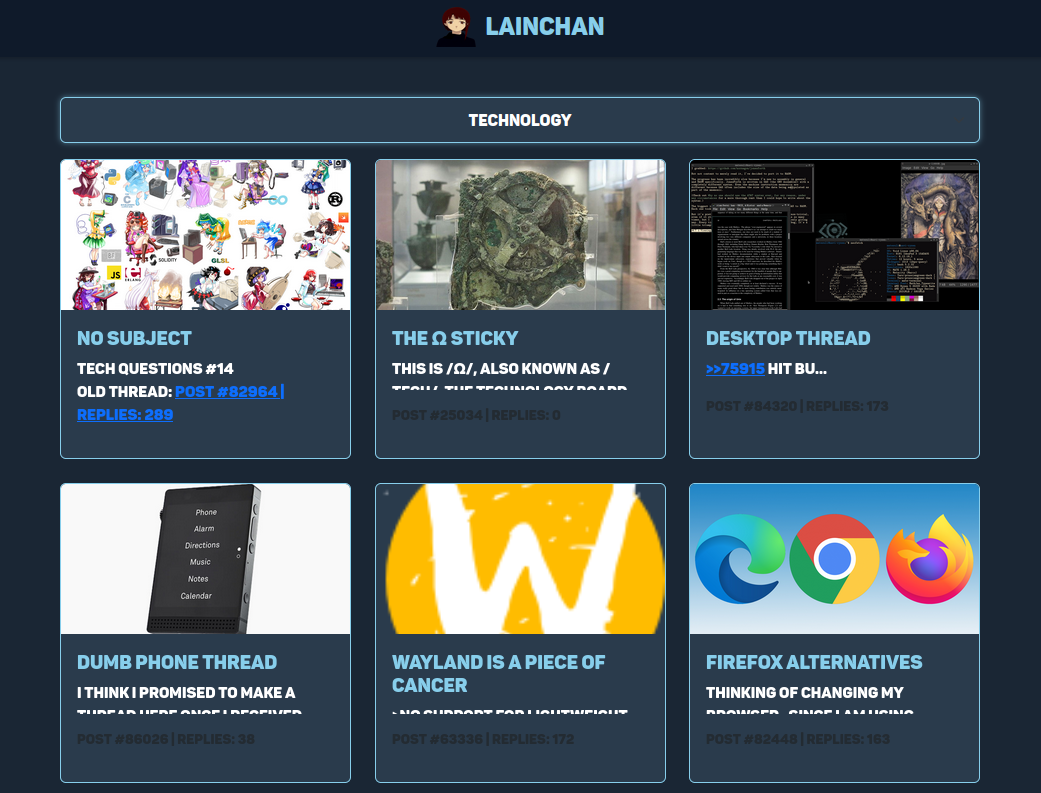Follow the >>75915 quote link
Image resolution: width=1041 pixels, height=793 pixels.
click(x=736, y=368)
